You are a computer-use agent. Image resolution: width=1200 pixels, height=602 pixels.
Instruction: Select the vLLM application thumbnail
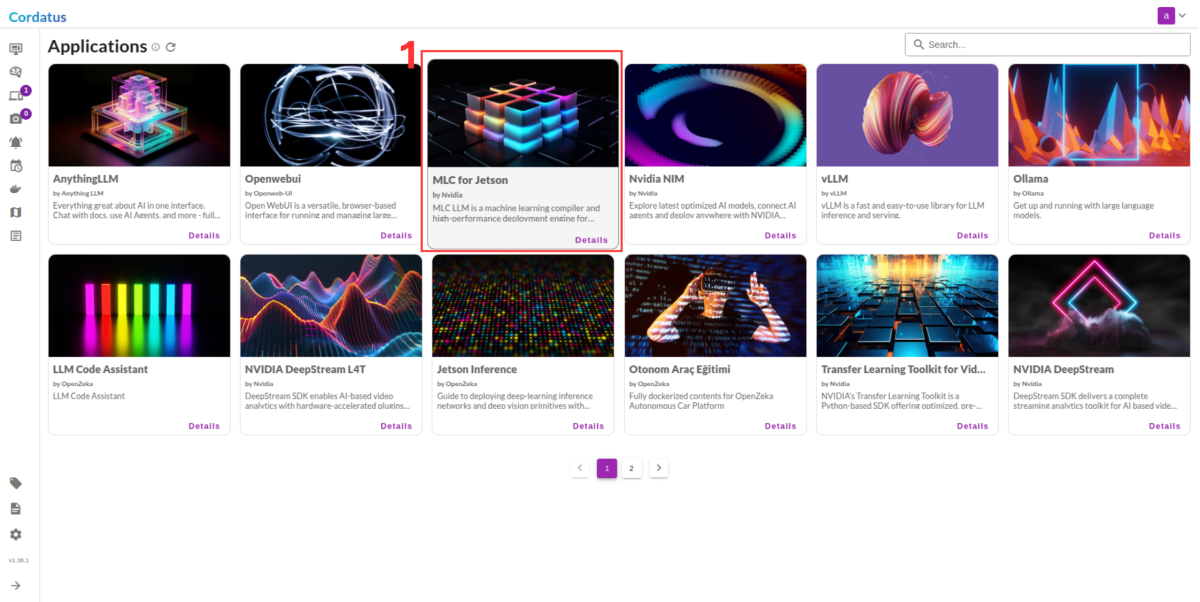(907, 115)
